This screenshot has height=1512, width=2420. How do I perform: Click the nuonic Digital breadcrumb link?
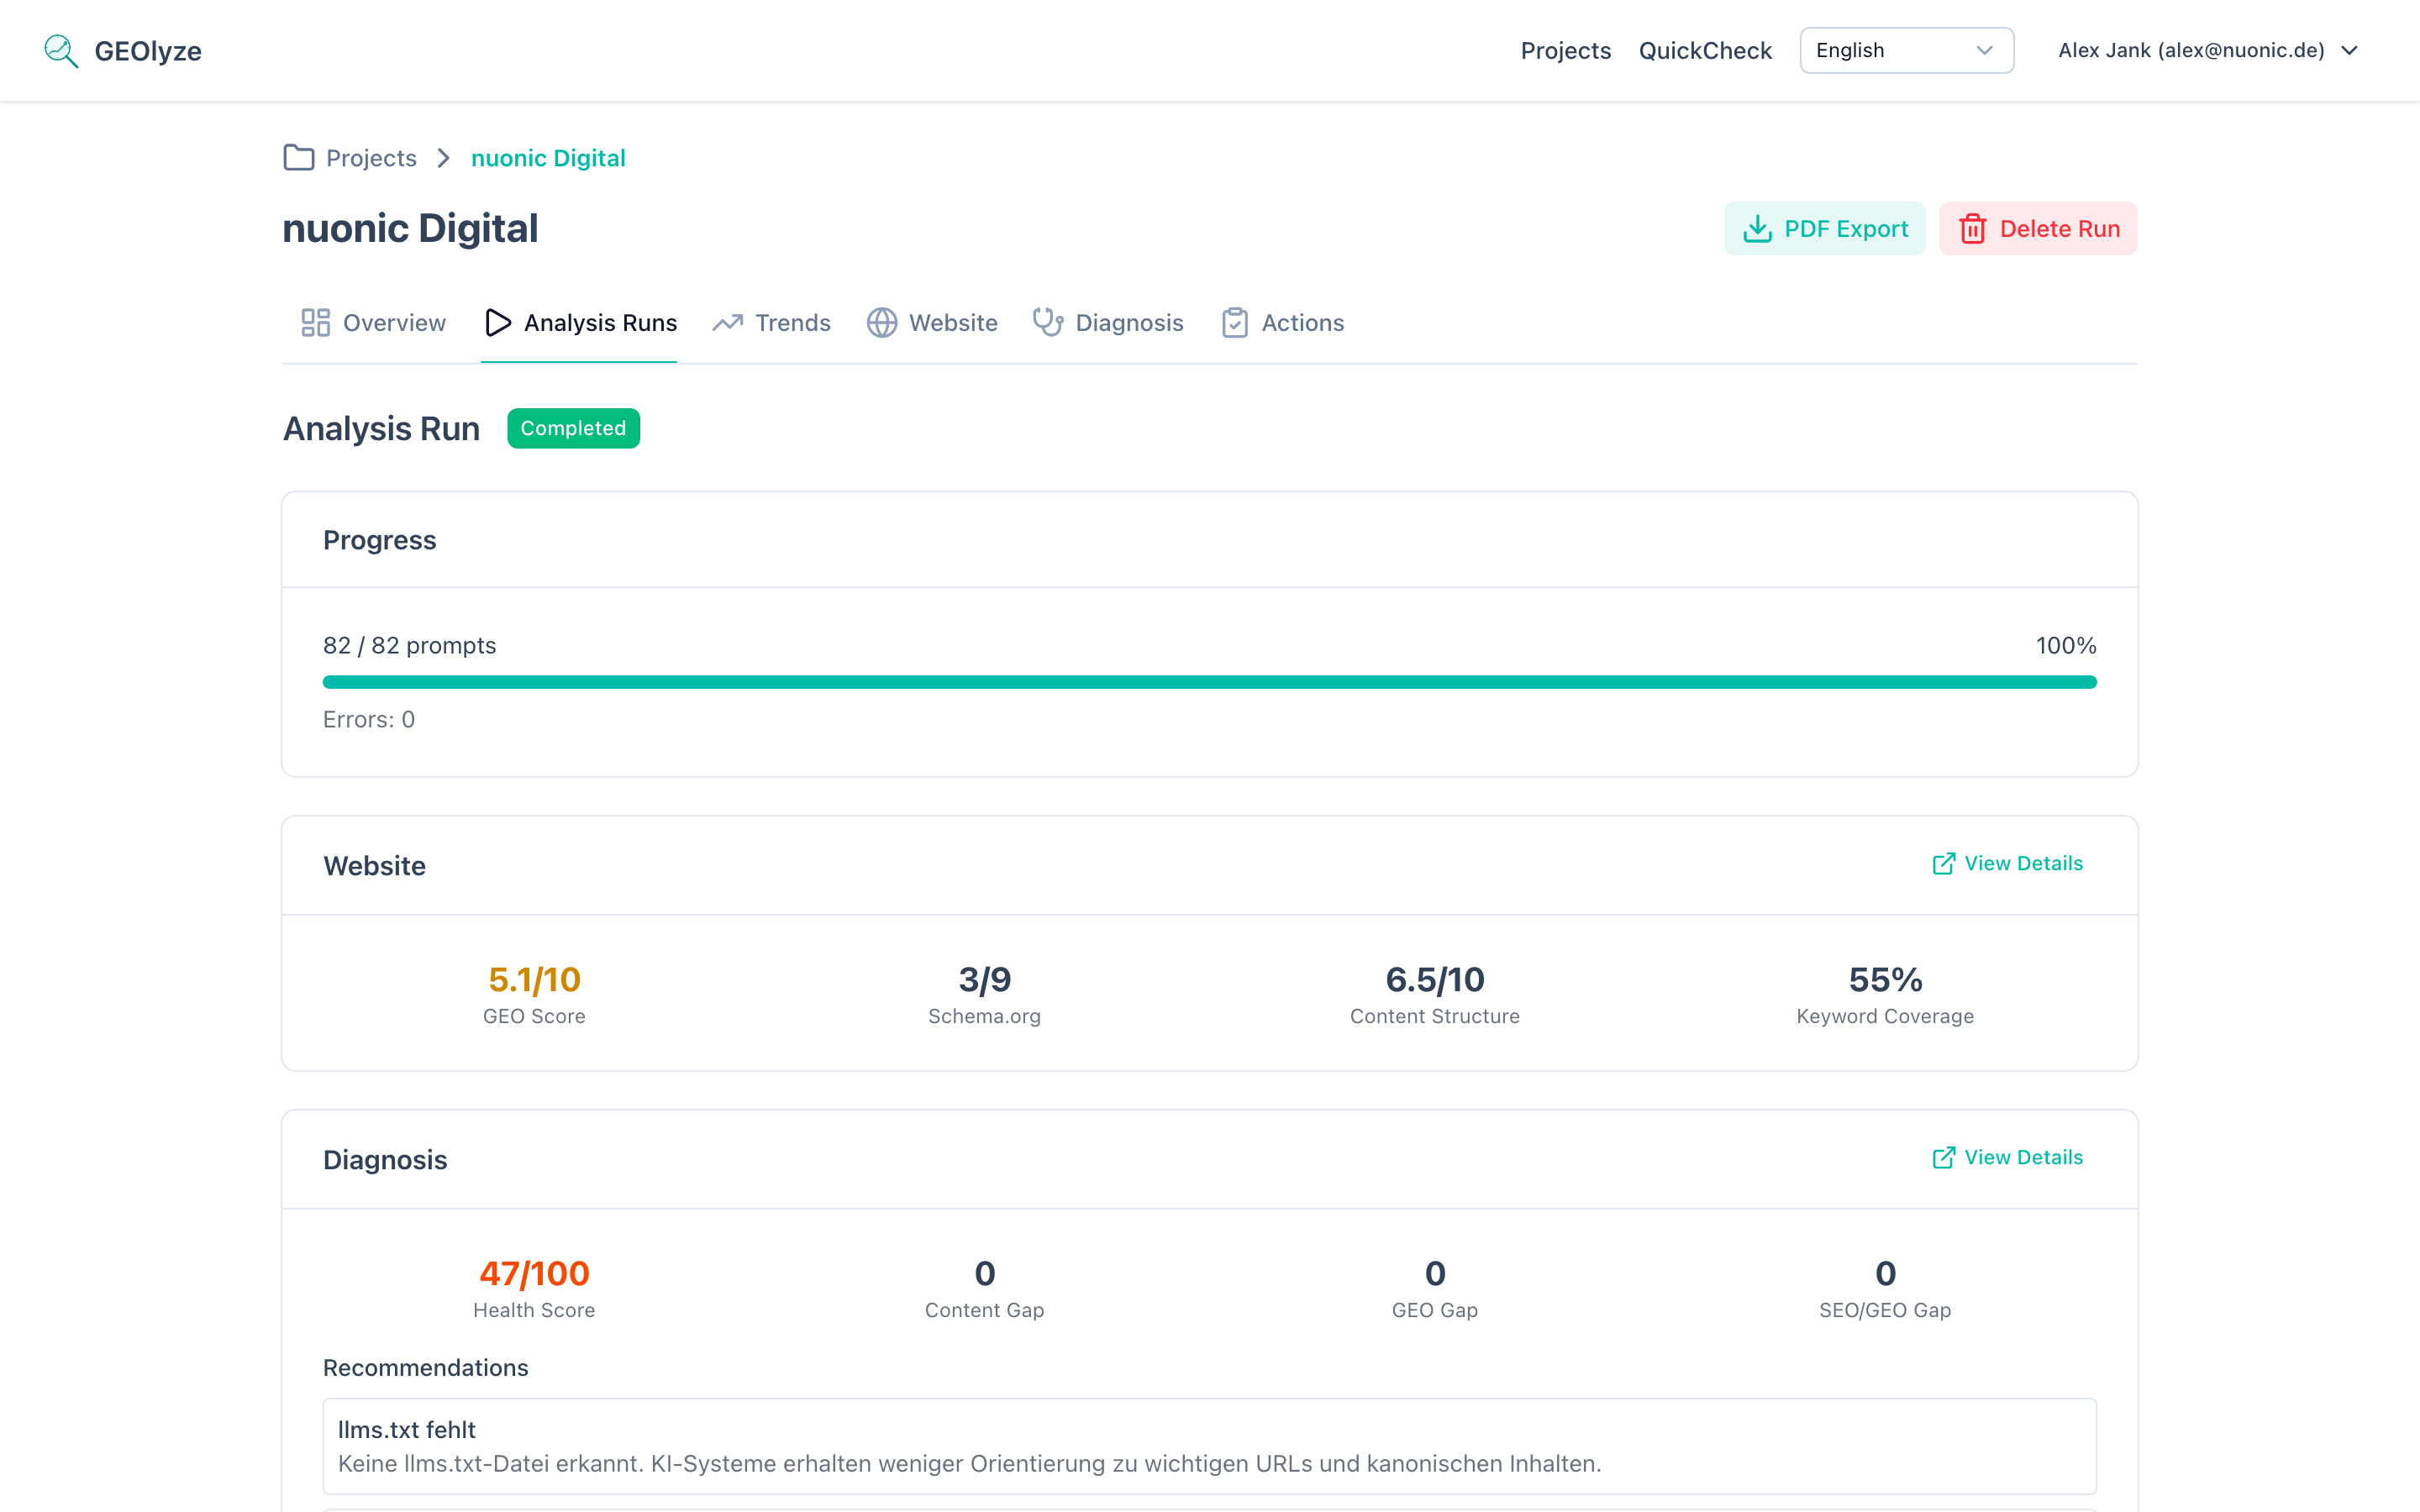(x=548, y=157)
